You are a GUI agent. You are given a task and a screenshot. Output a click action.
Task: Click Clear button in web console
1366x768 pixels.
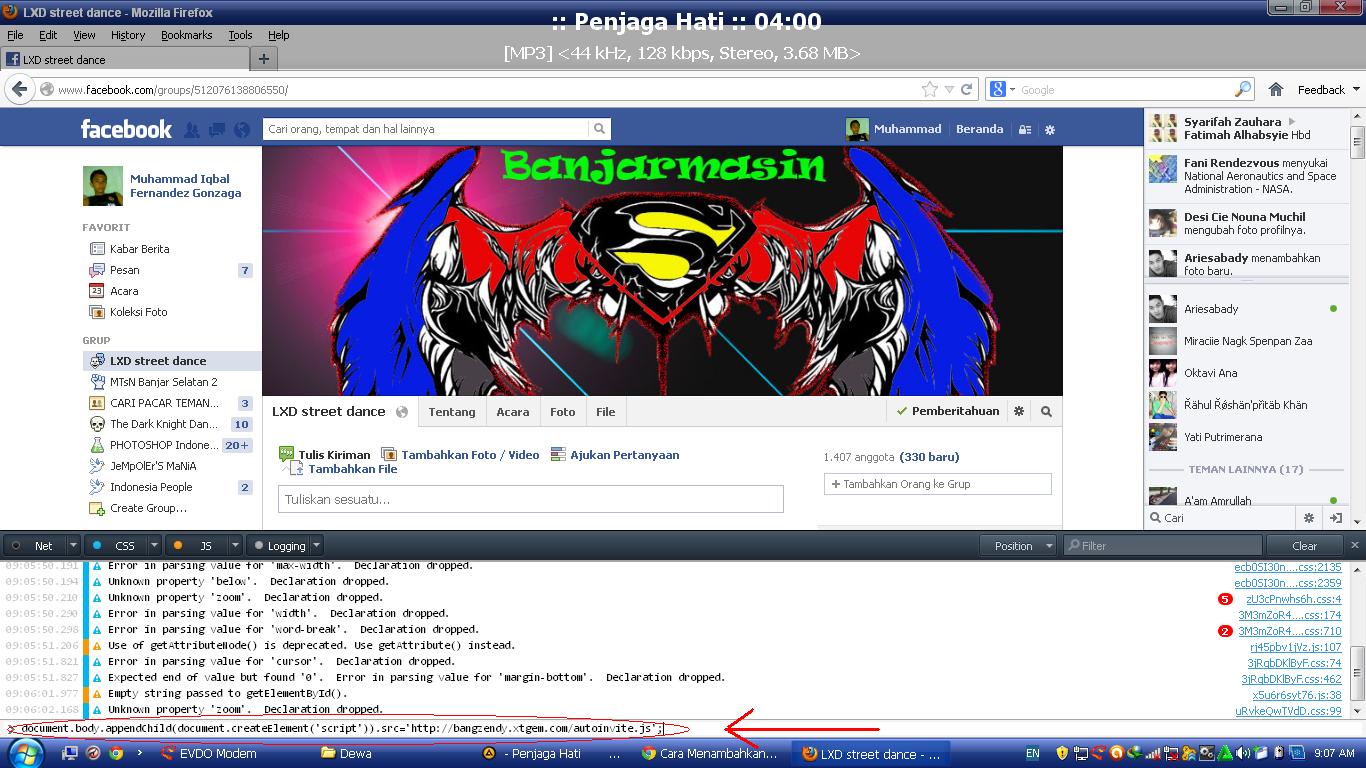pyautogui.click(x=1305, y=545)
